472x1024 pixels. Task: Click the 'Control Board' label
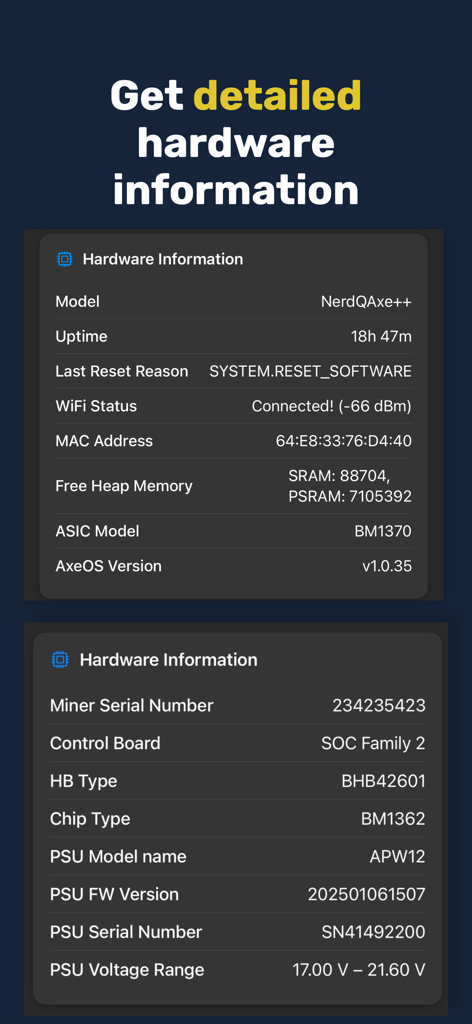(104, 743)
